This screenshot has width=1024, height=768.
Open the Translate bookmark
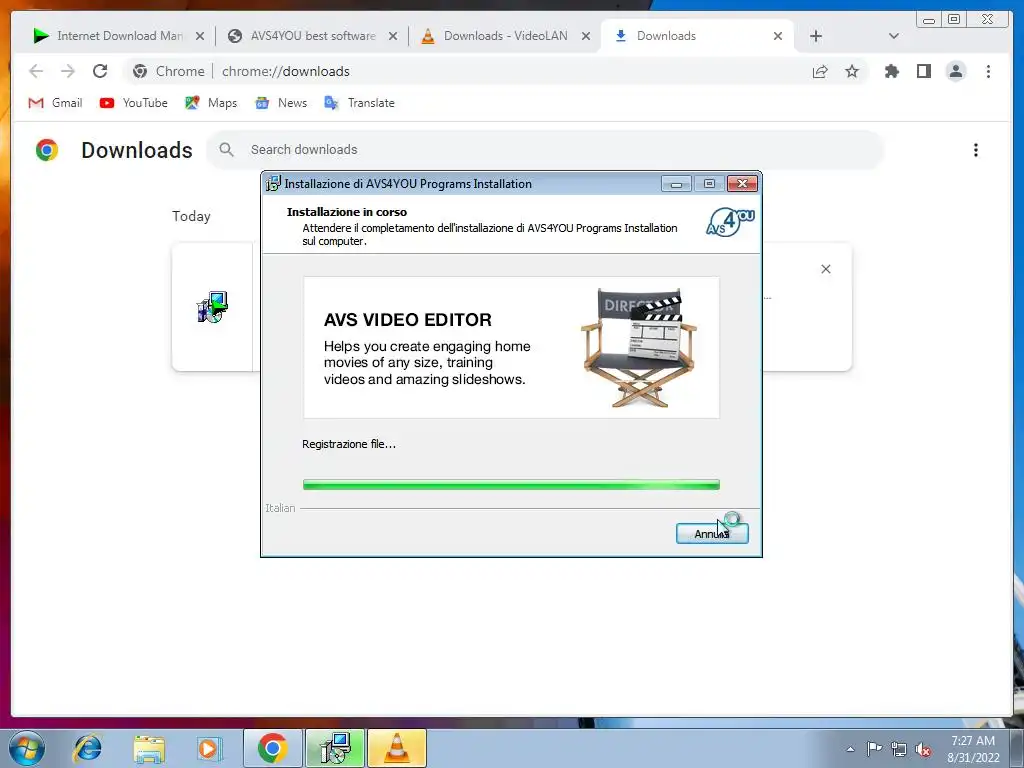[x=359, y=103]
